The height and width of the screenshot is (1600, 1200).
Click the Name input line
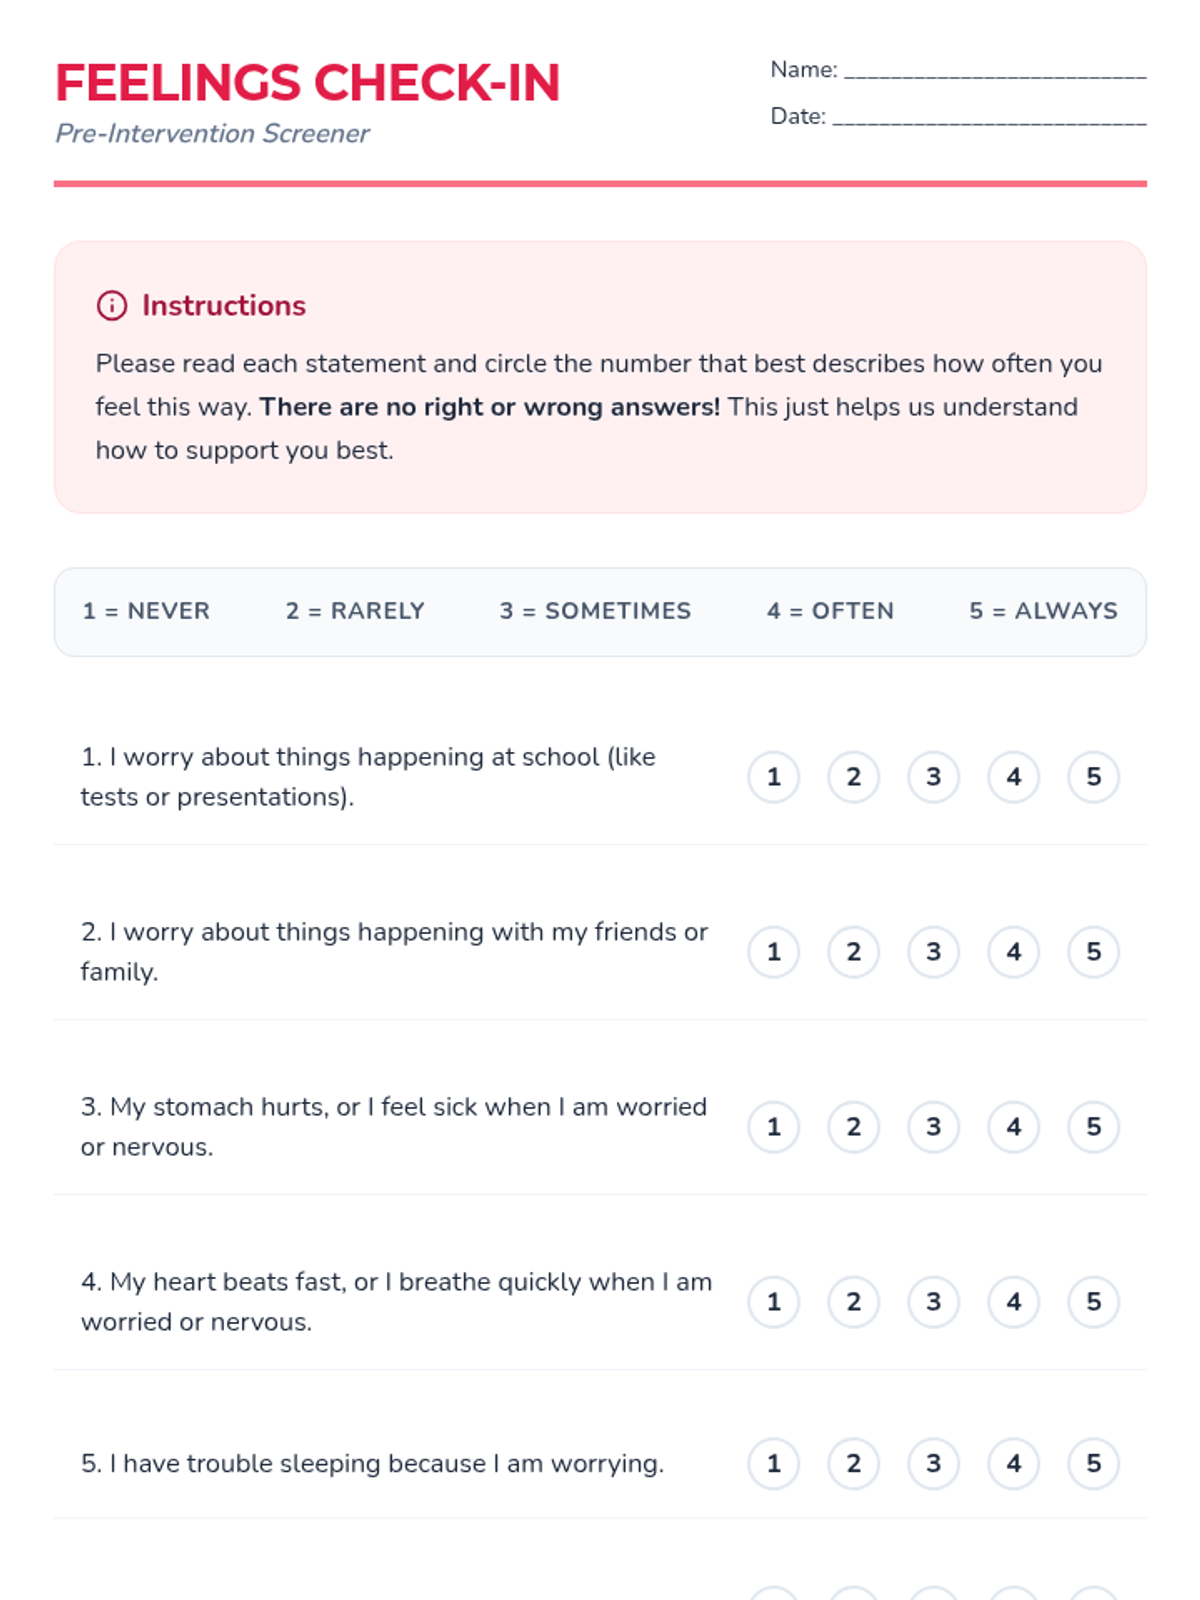994,70
